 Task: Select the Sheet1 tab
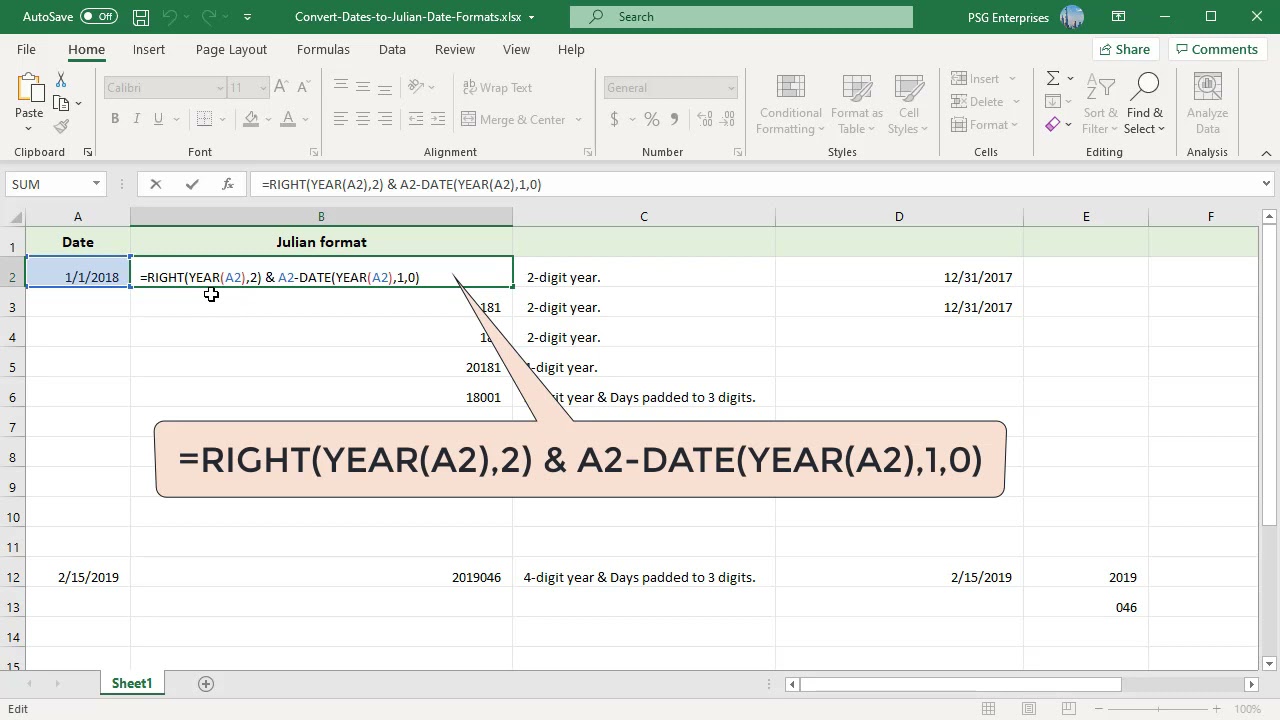coord(132,683)
